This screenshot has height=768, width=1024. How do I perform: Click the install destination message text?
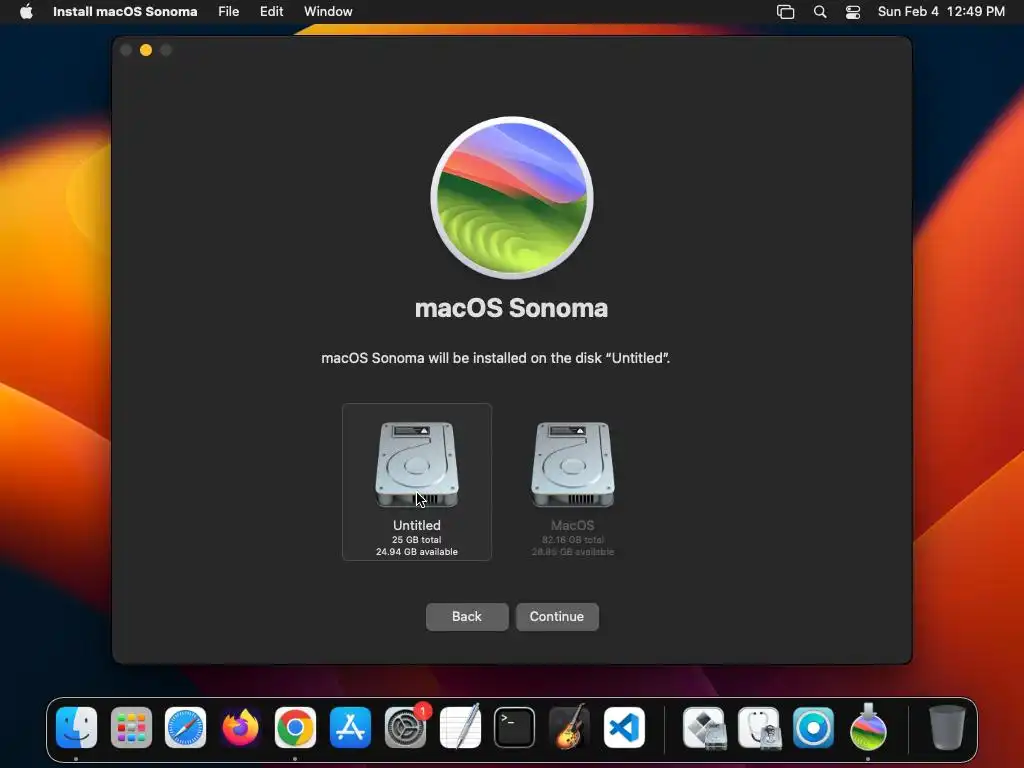point(496,358)
